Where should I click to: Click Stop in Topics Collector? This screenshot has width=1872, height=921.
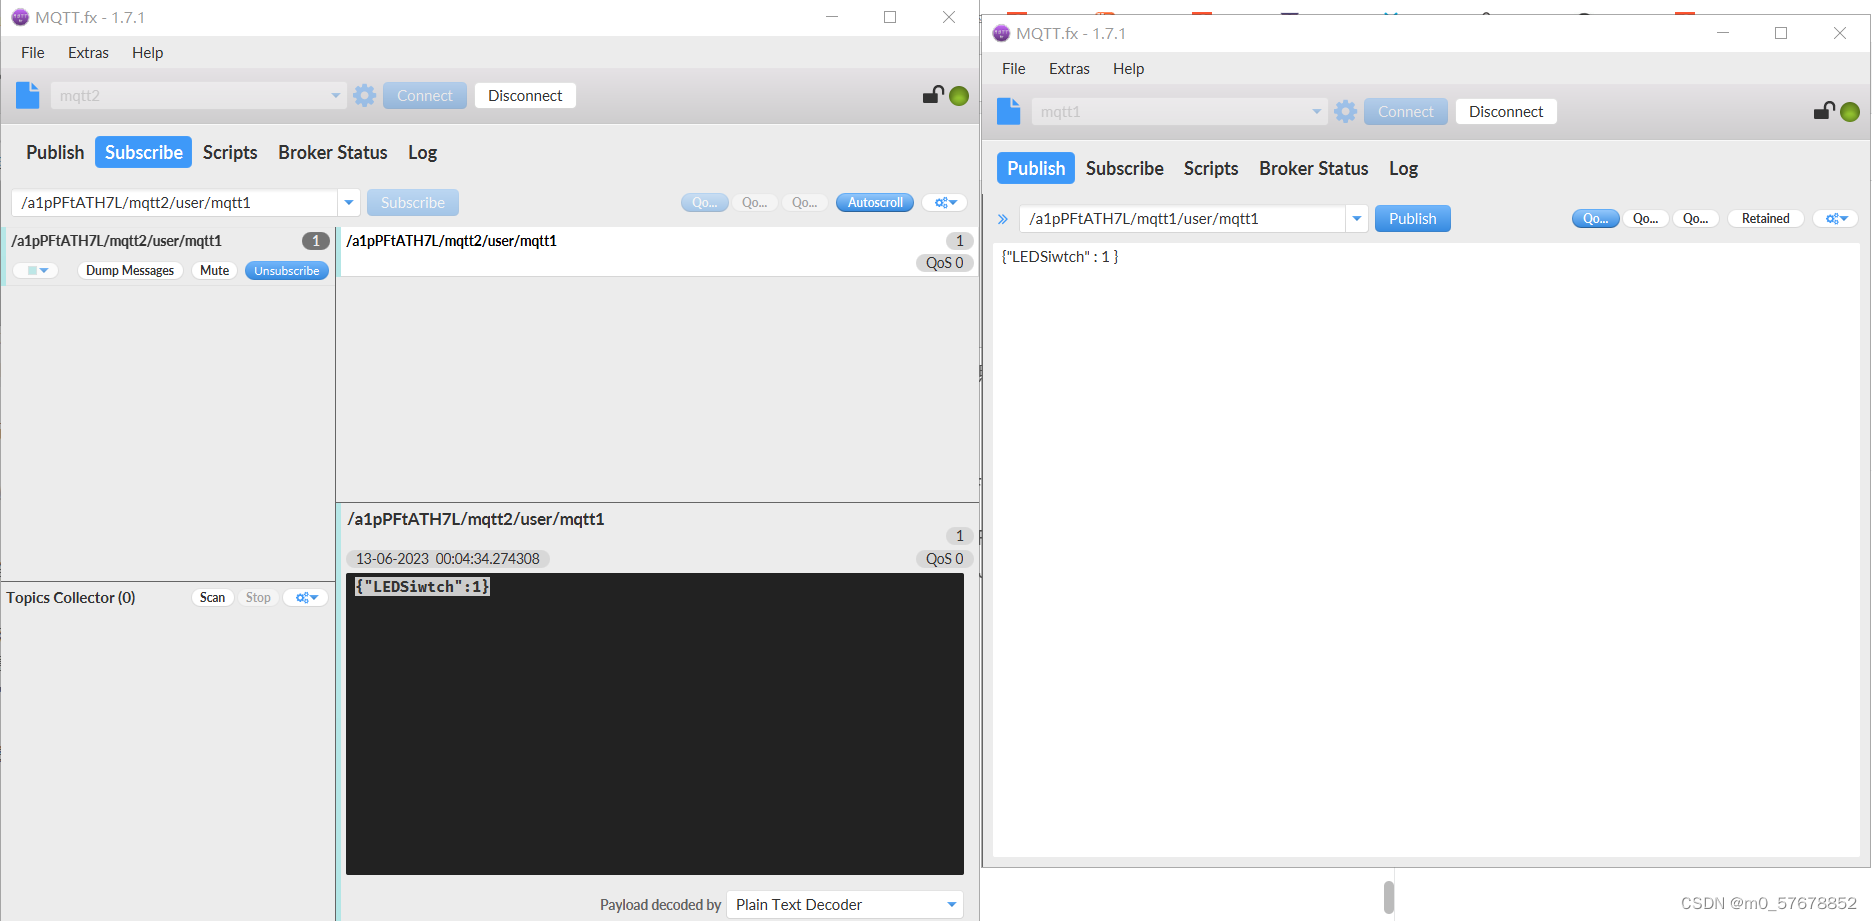pos(258,598)
